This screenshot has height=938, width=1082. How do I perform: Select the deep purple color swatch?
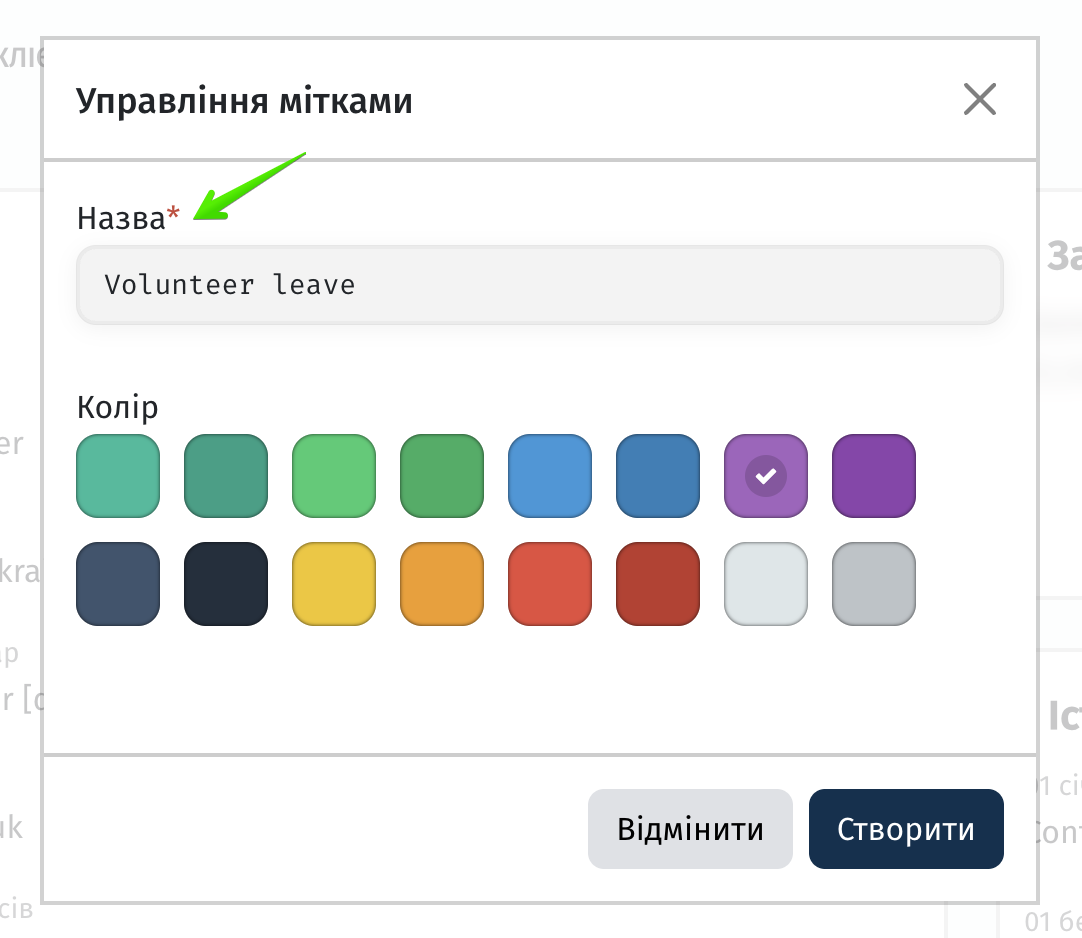click(x=874, y=476)
